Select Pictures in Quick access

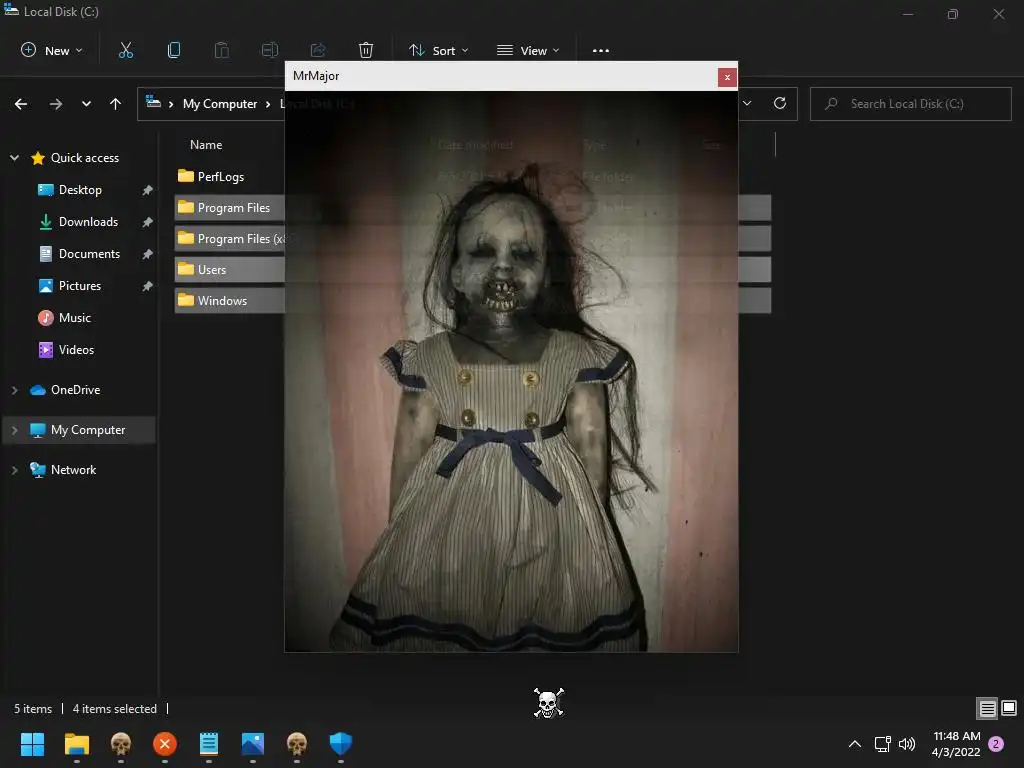(x=80, y=286)
